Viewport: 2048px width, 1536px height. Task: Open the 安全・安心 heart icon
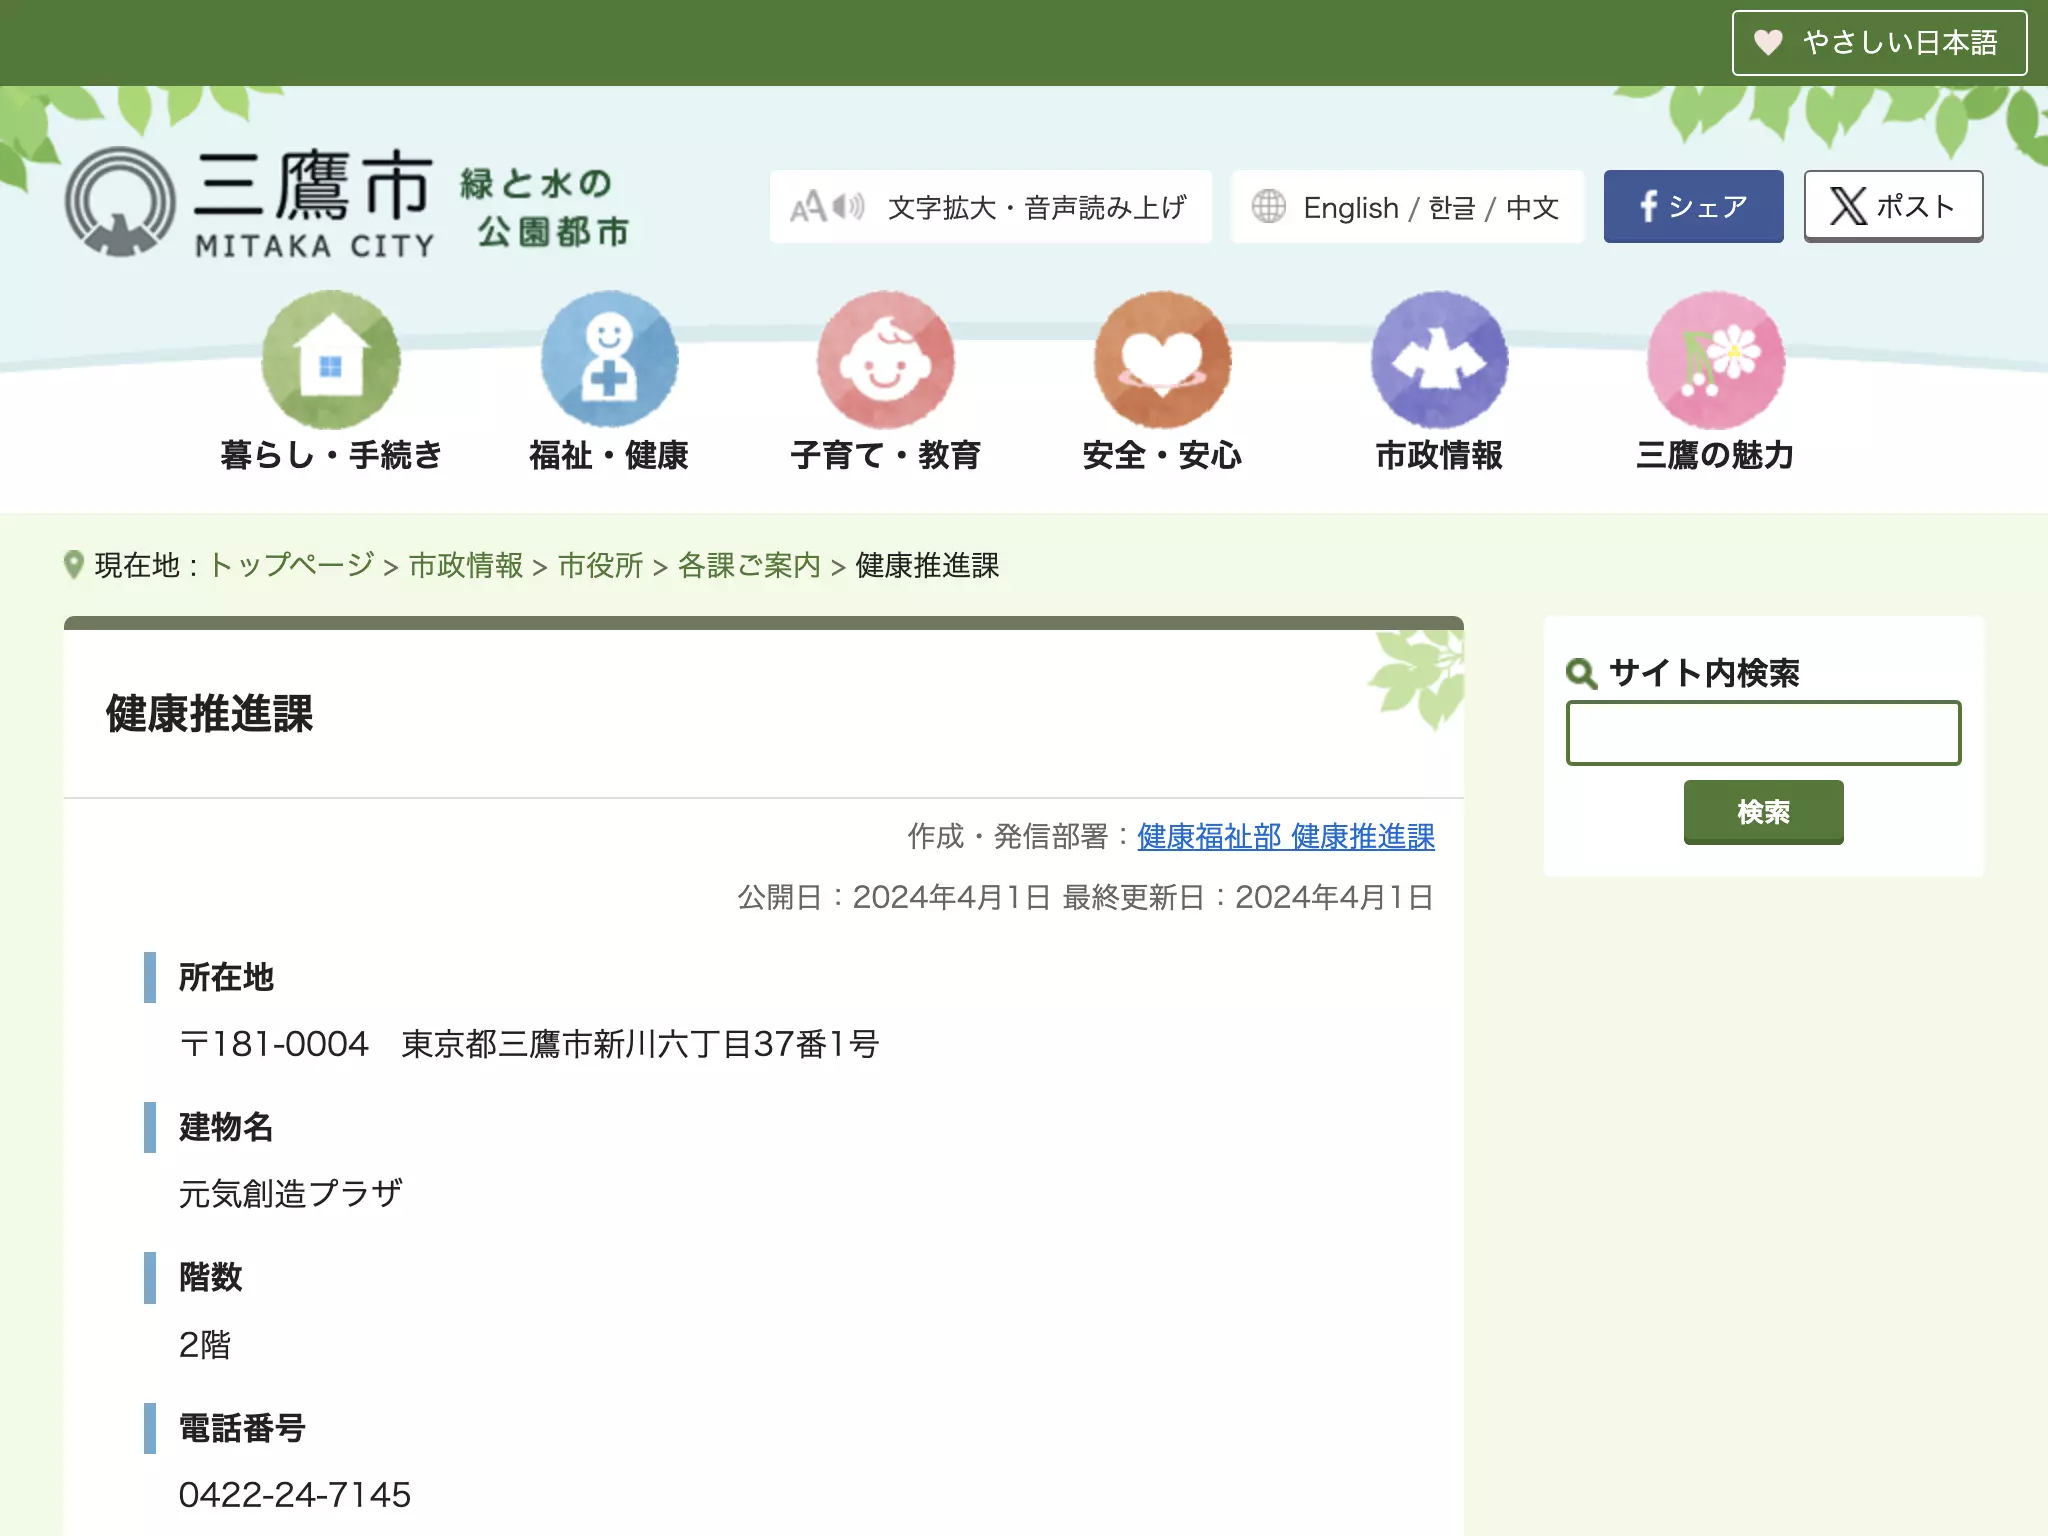[x=1162, y=360]
